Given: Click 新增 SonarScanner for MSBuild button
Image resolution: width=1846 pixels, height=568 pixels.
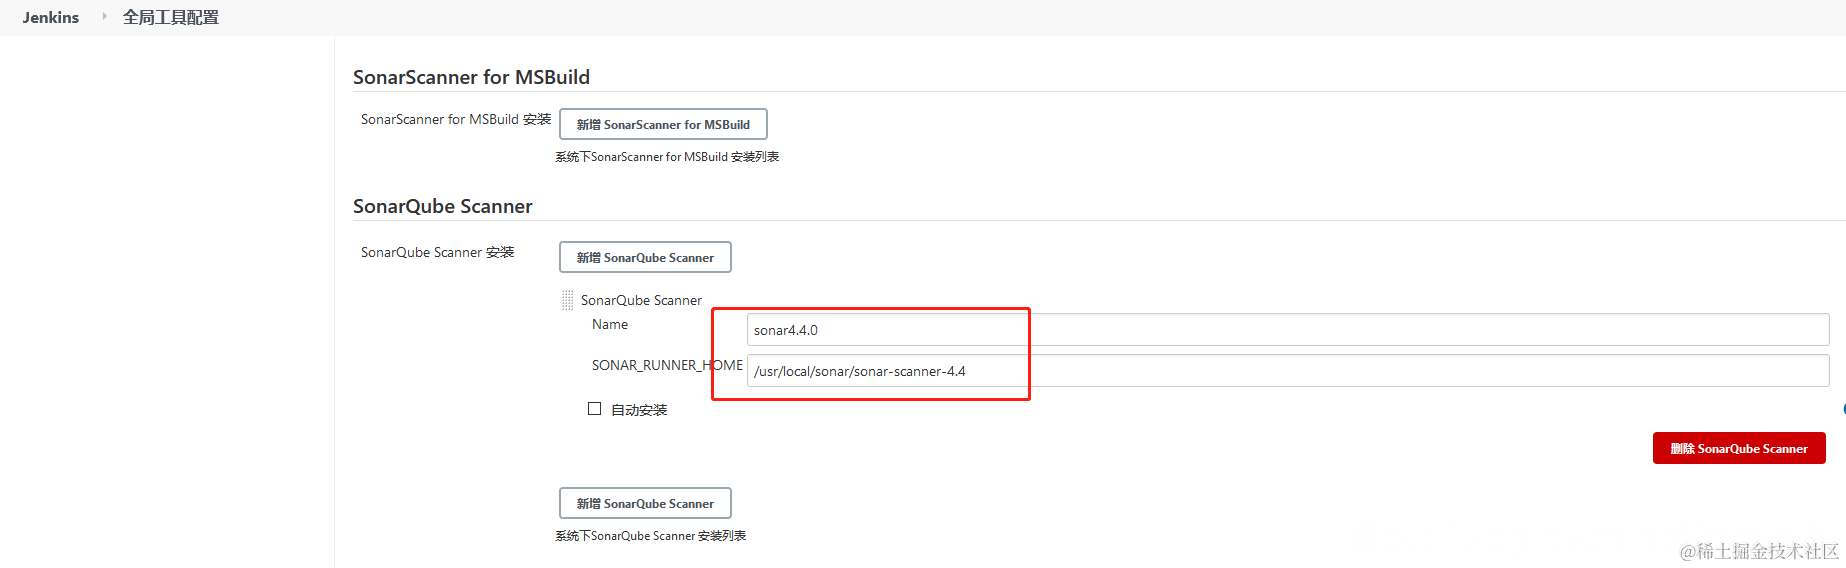Looking at the screenshot, I should click(663, 124).
